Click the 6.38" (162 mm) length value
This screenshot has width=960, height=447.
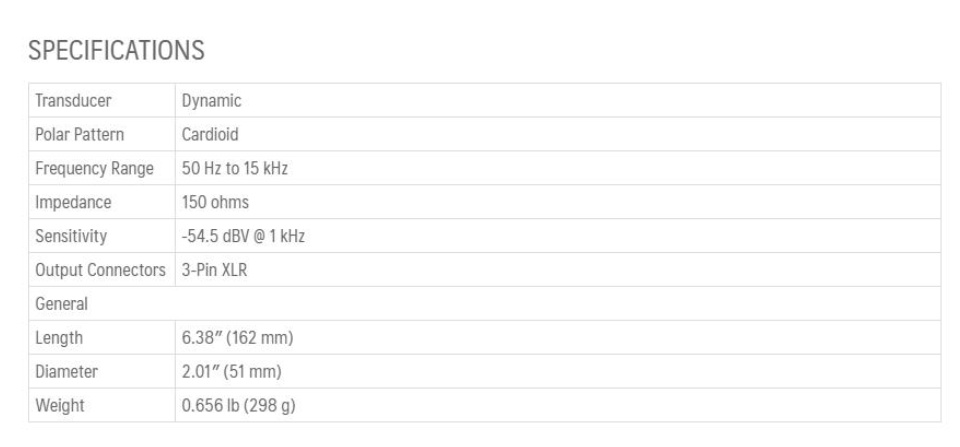(x=238, y=337)
